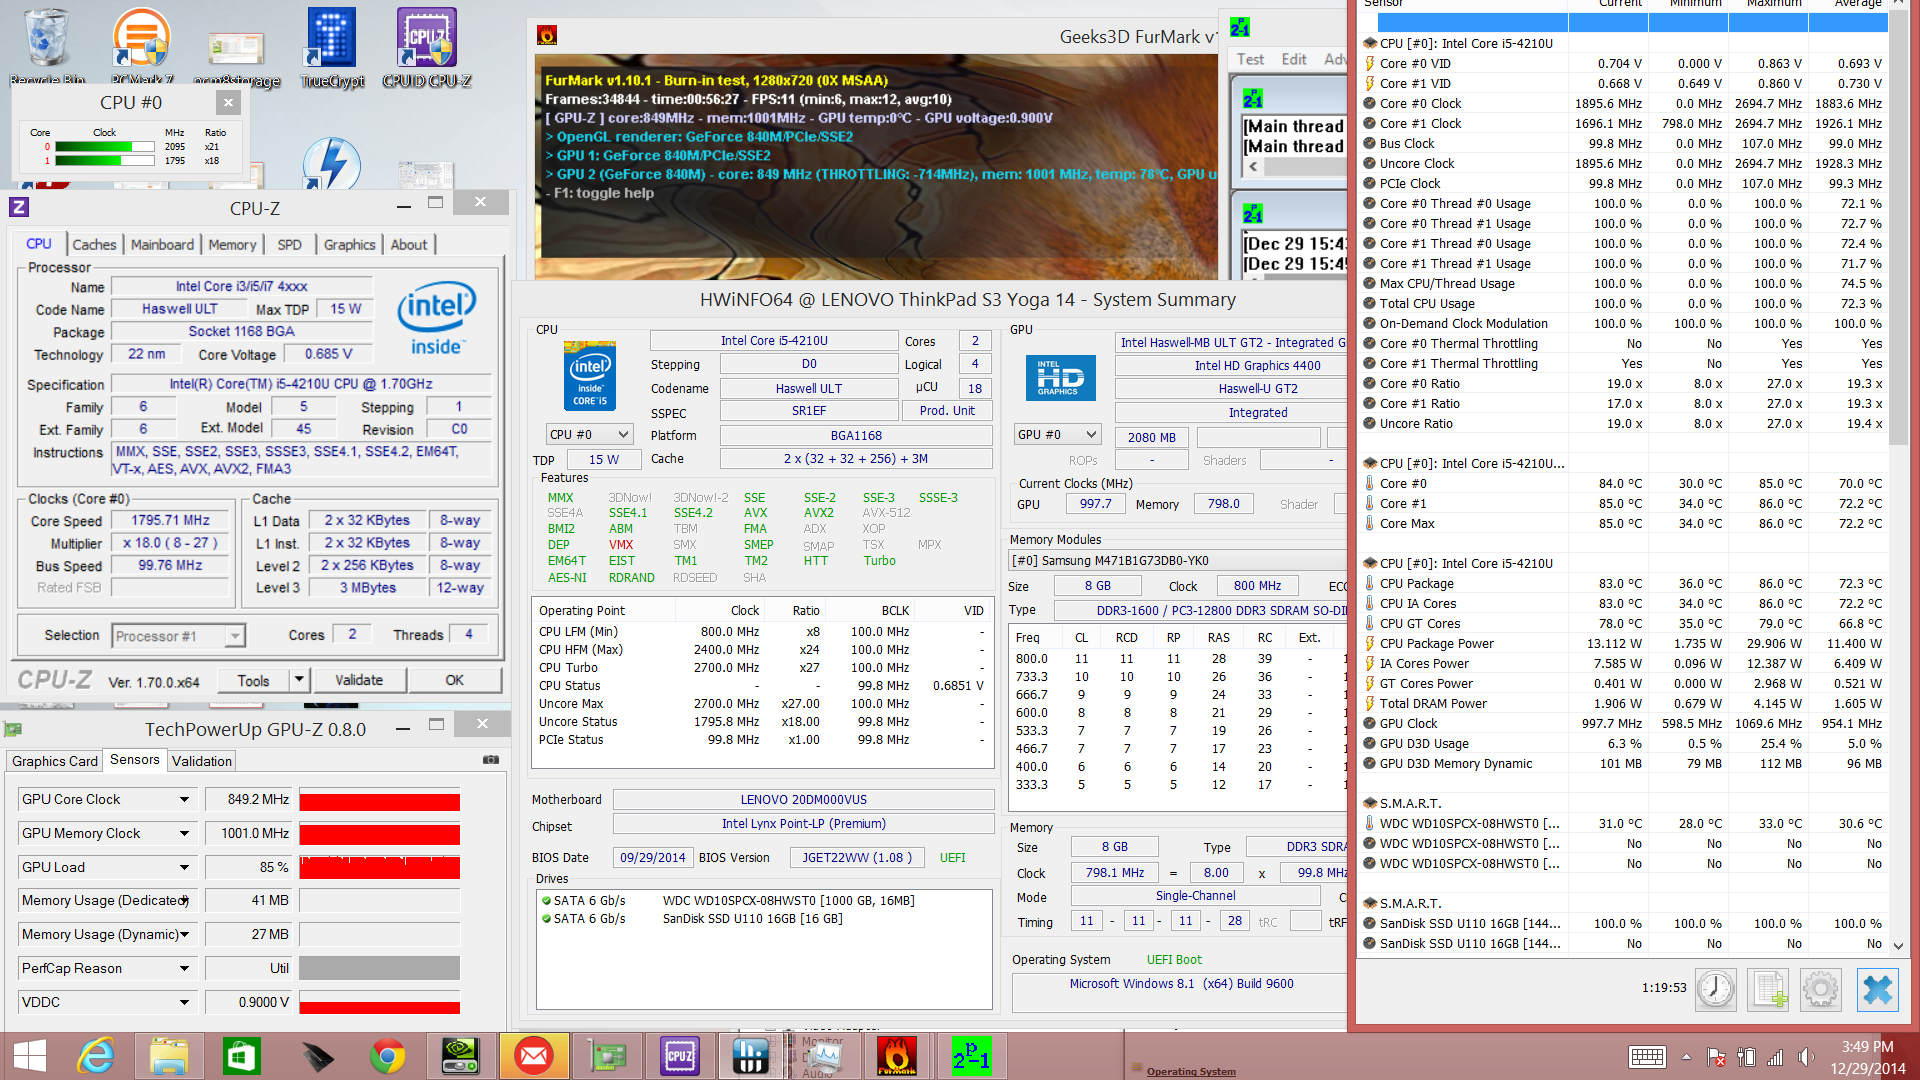1920x1080 pixels.
Task: Open the Edit menu in Prime95
Action: [1294, 60]
